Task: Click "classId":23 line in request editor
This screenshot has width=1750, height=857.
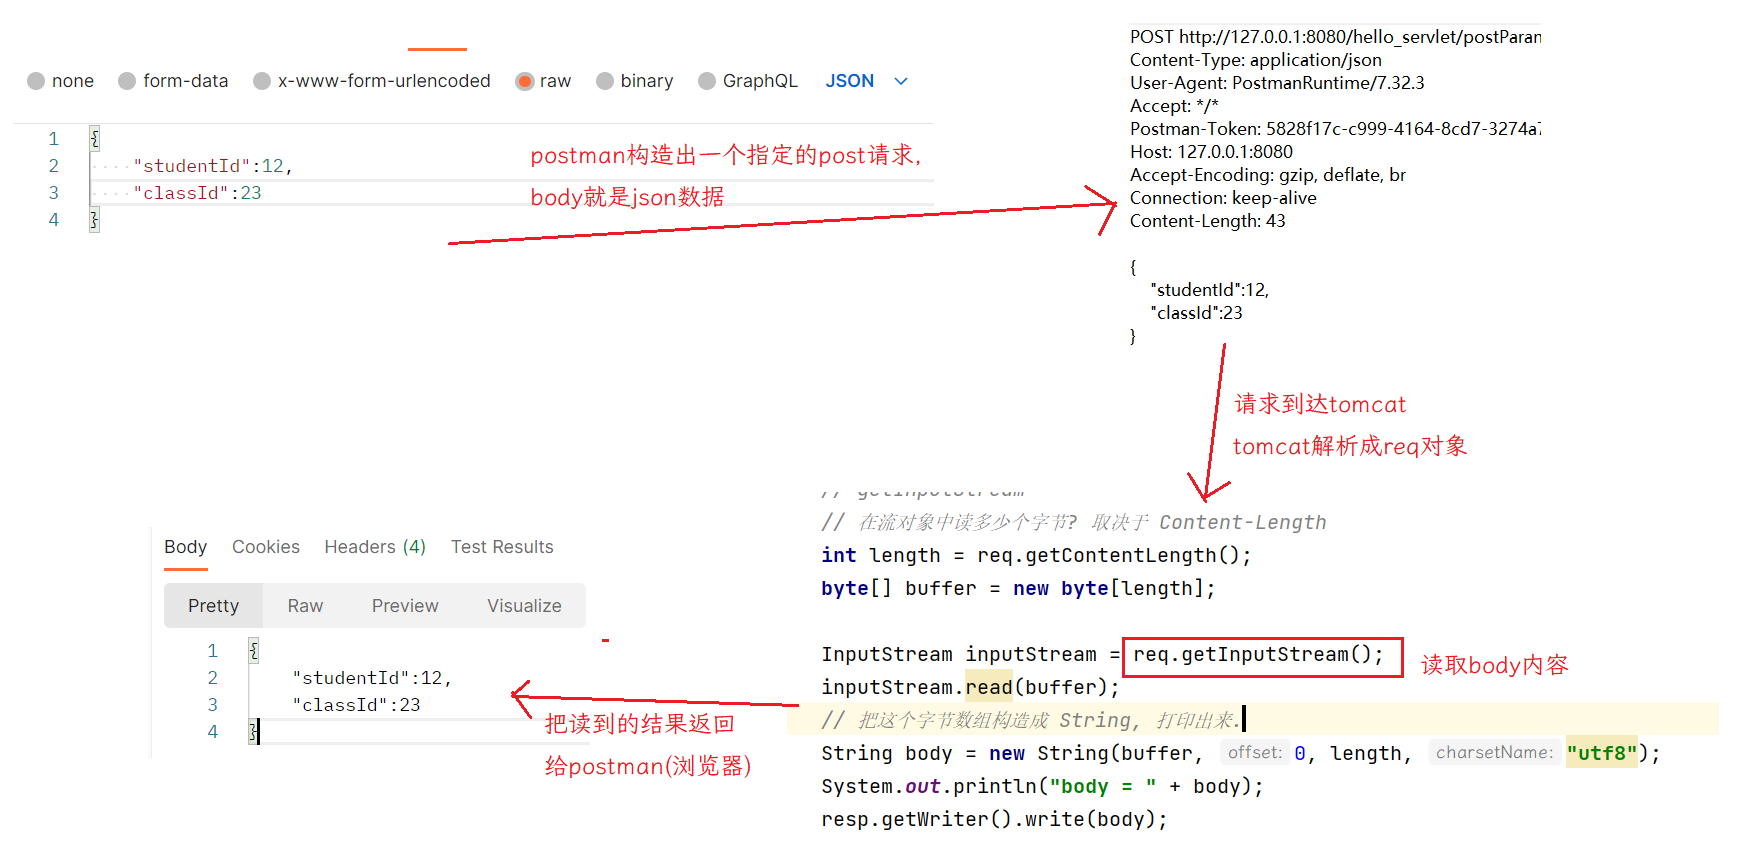Action: click(197, 193)
